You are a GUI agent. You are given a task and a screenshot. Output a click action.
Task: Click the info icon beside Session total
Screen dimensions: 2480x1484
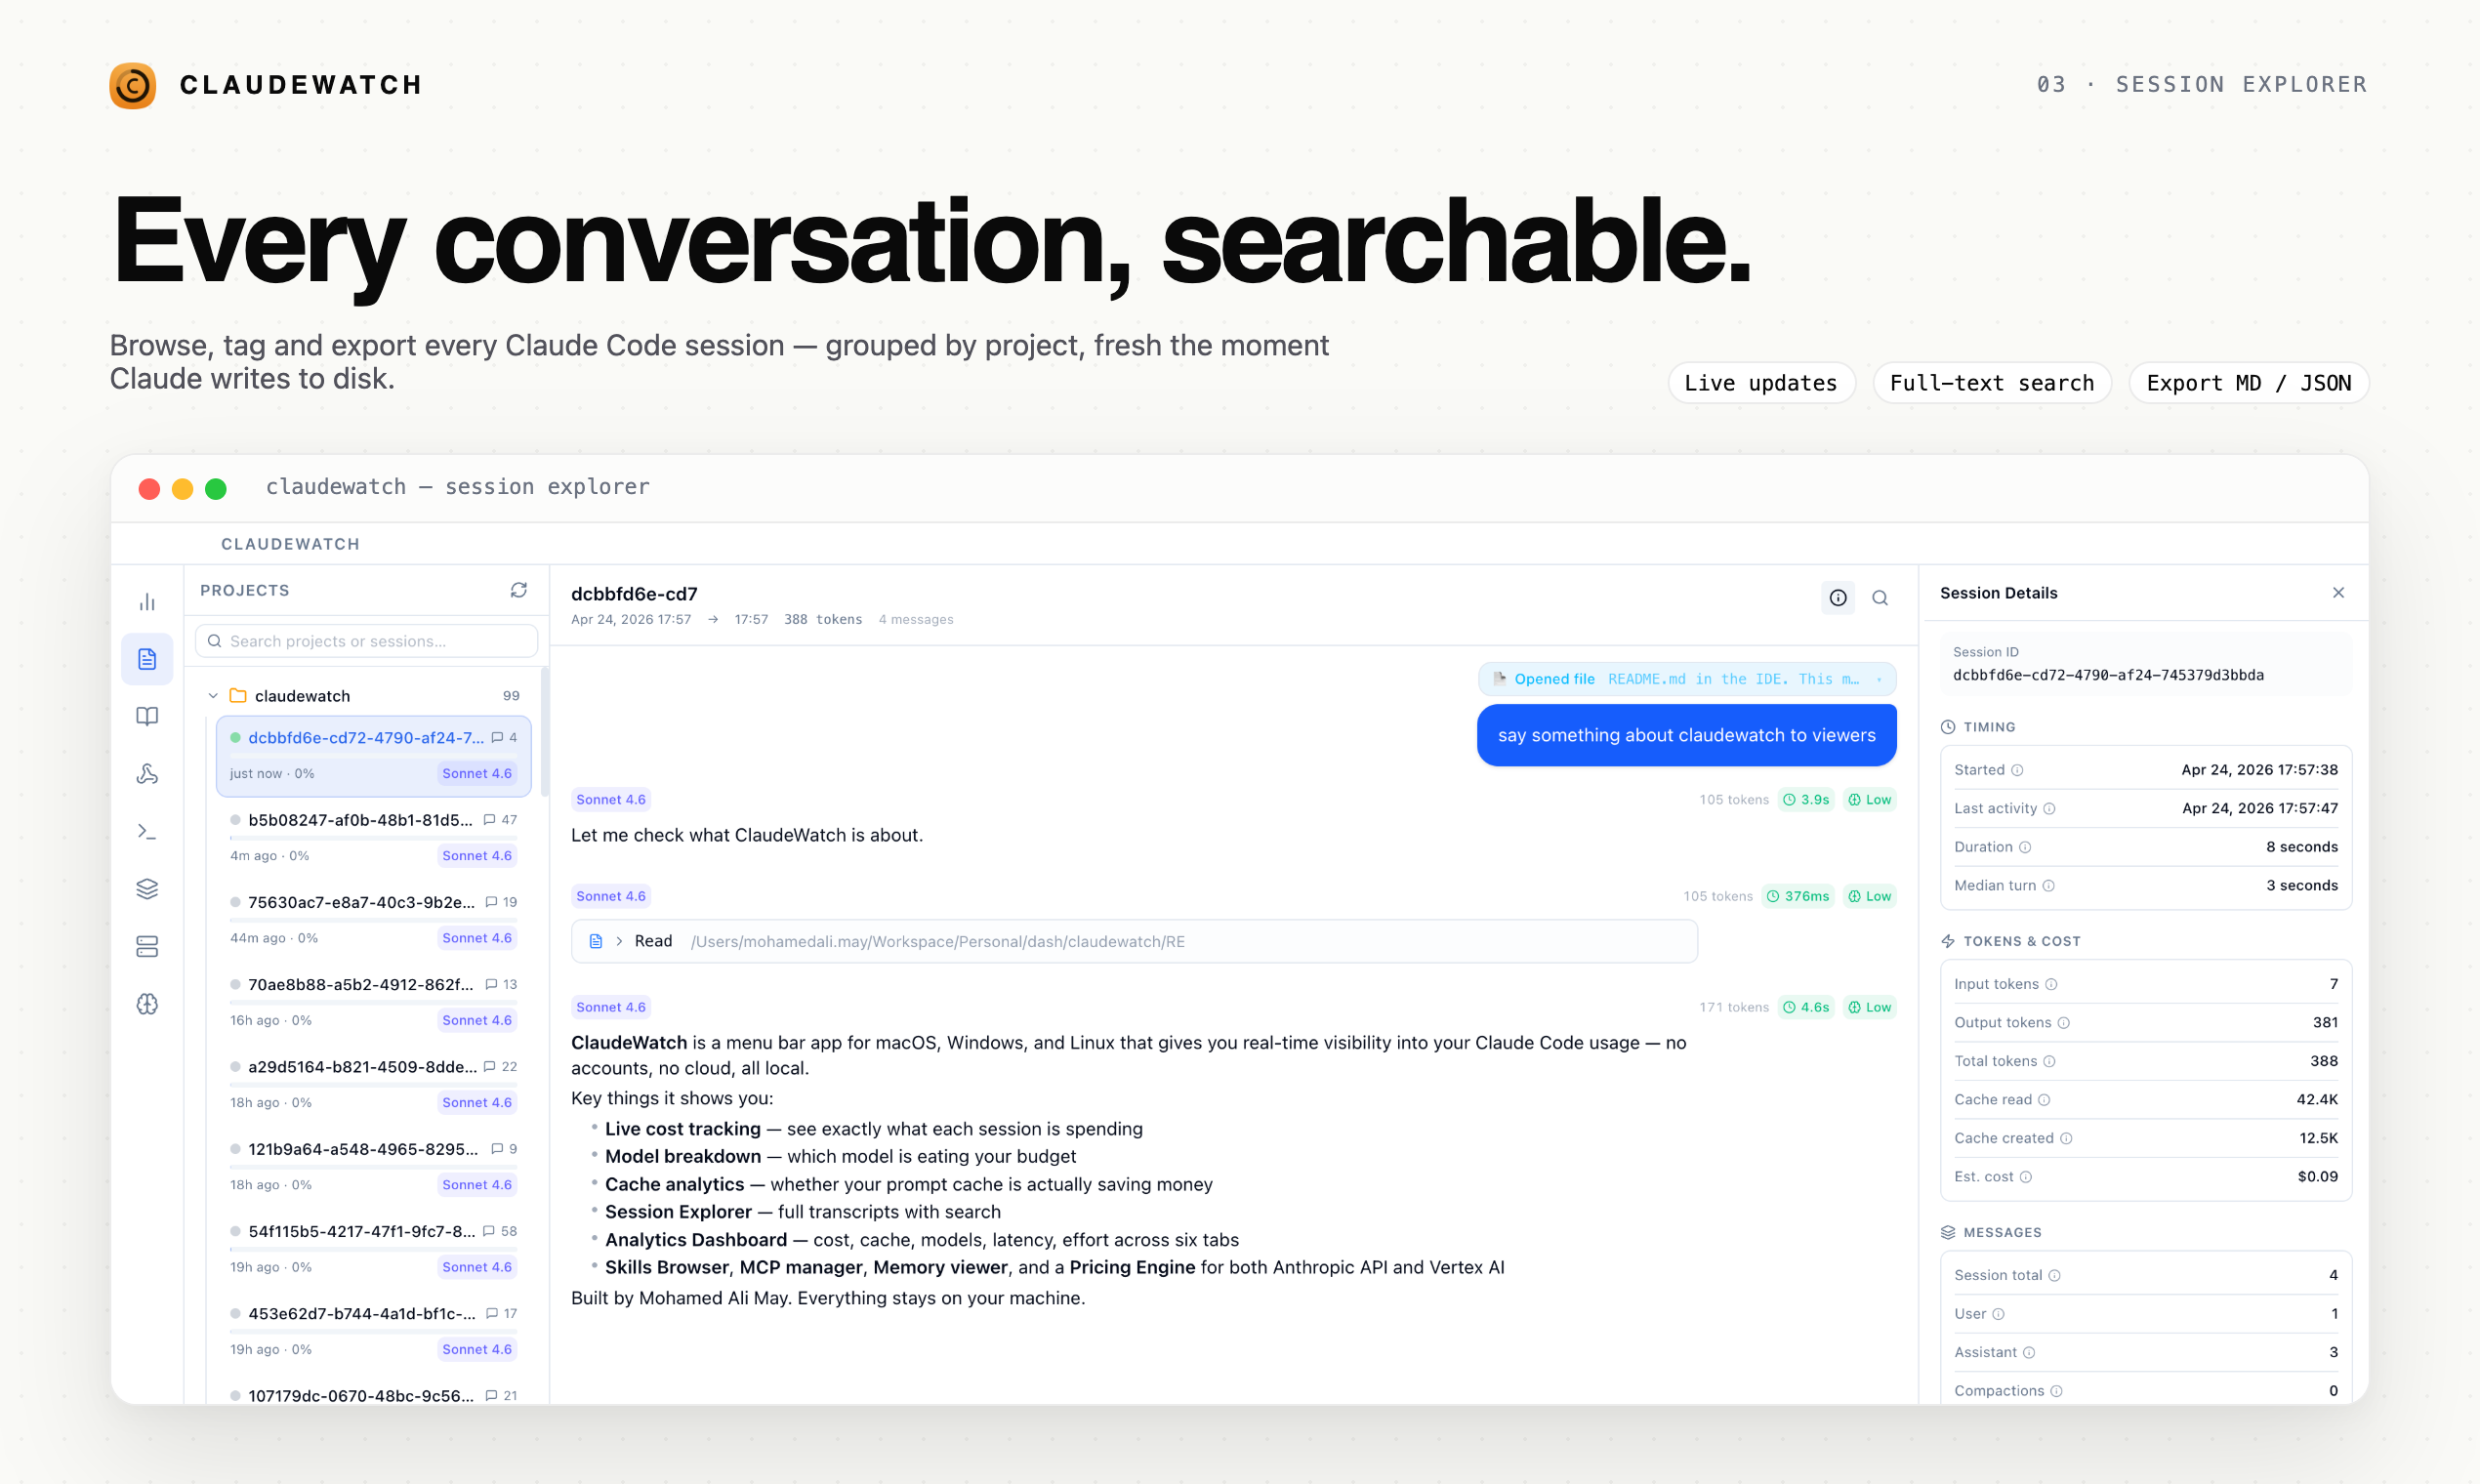2054,1275
